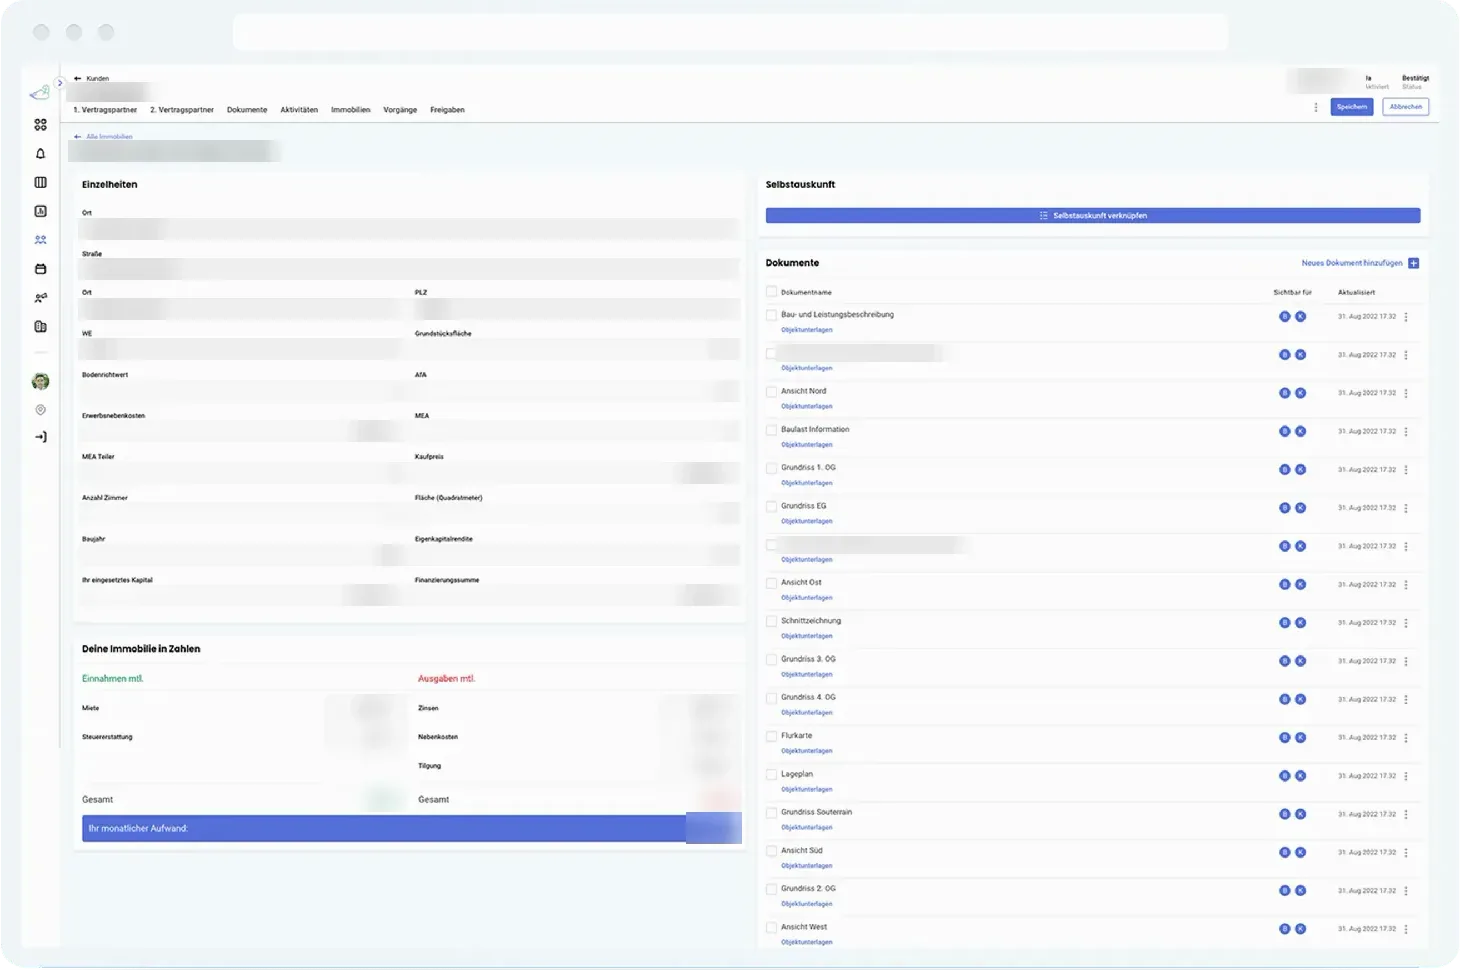Open the more options menu beside Speichern
This screenshot has height=970, width=1460.
[1316, 107]
